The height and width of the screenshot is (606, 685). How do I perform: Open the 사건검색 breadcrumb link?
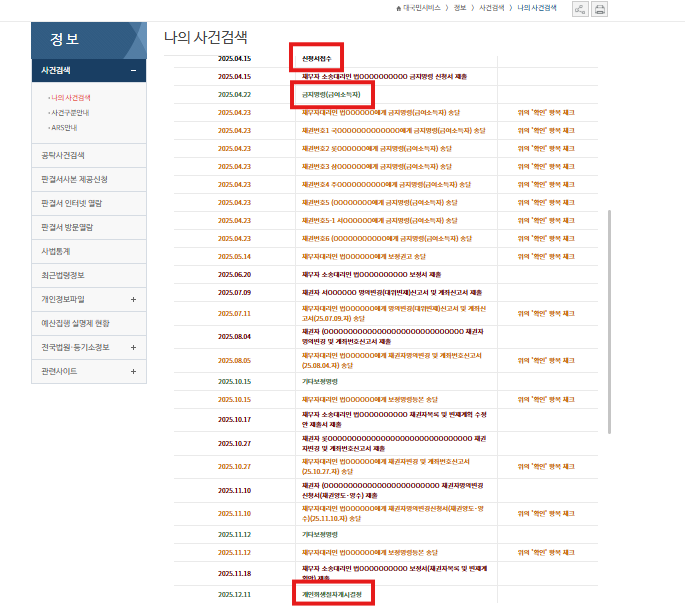click(x=491, y=8)
